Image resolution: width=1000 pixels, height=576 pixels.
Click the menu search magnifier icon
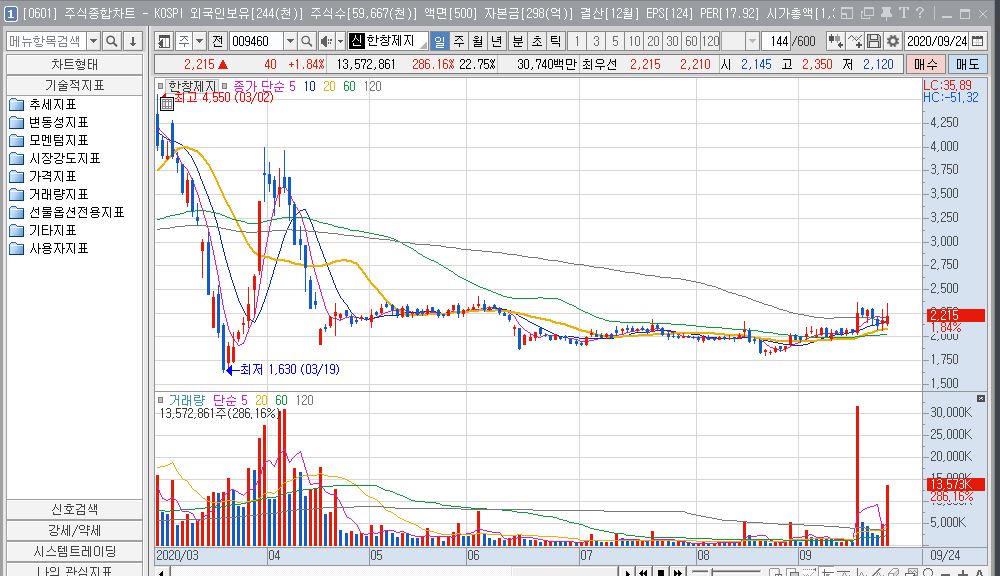pyautogui.click(x=112, y=41)
